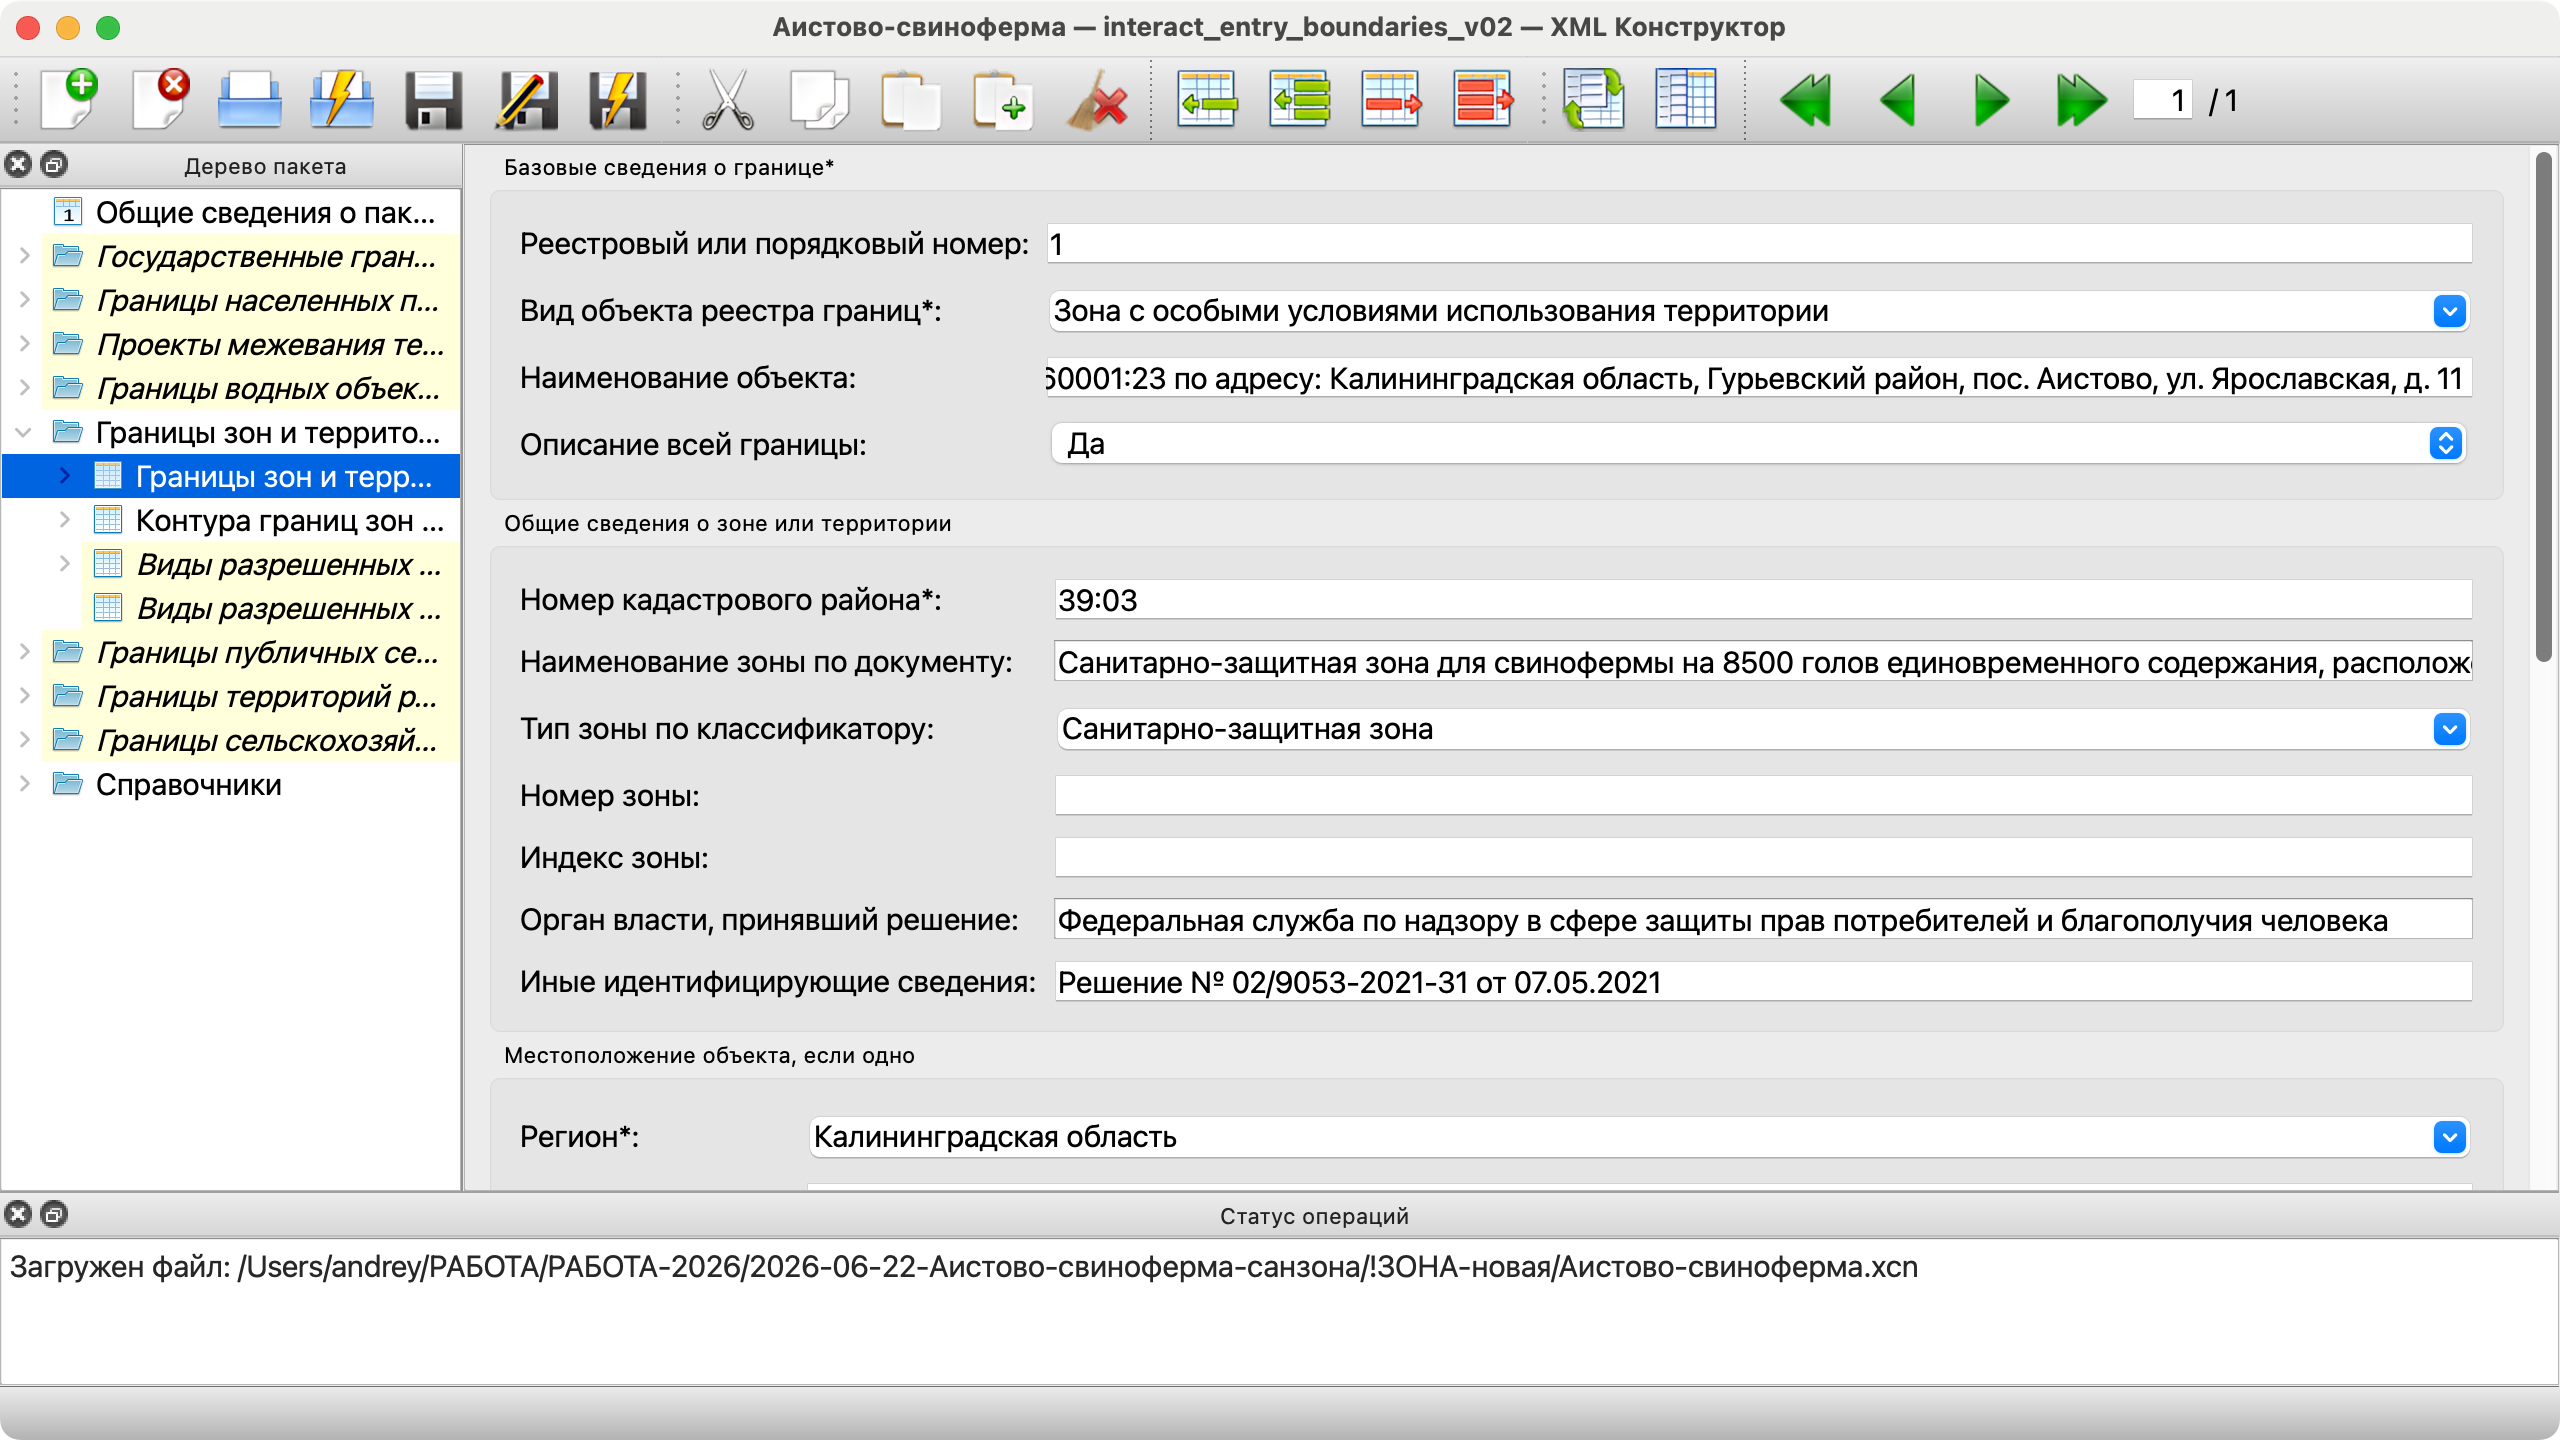Click the Наименование объекта field
2560x1440 pixels.
tap(1759, 378)
